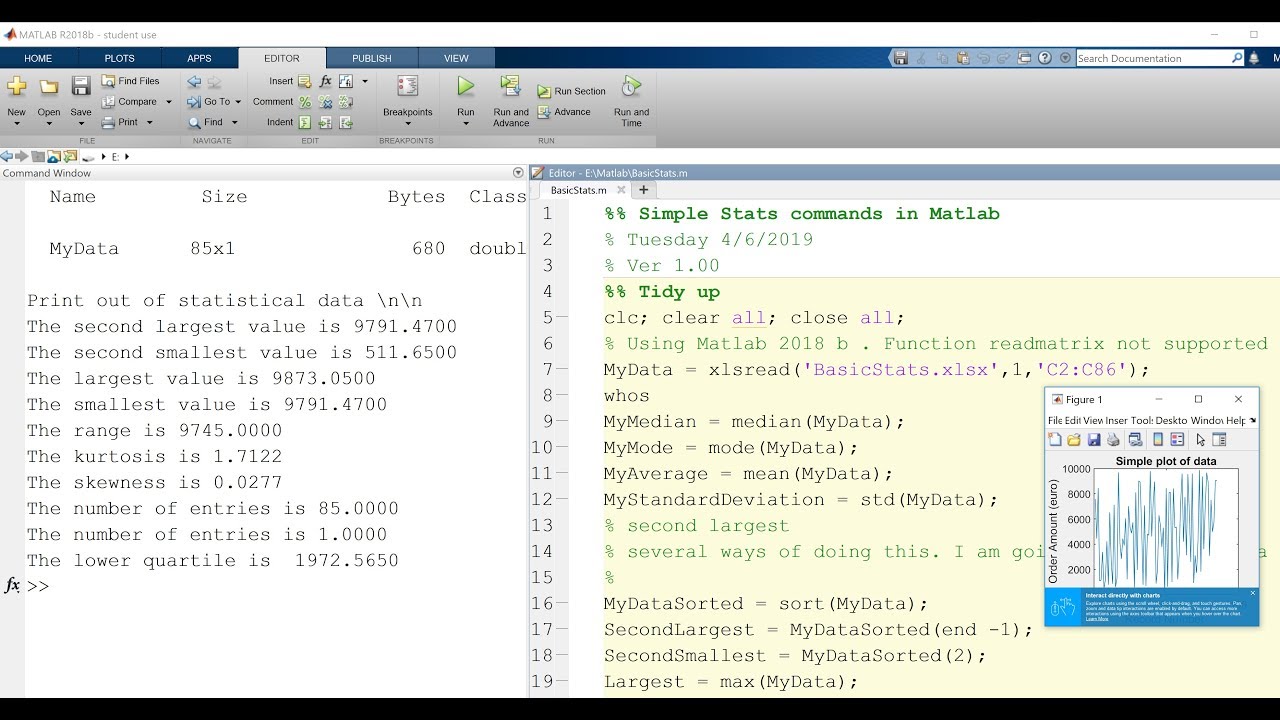This screenshot has width=1280, height=720.
Task: Click Find Files in the FILE group
Action: (131, 81)
